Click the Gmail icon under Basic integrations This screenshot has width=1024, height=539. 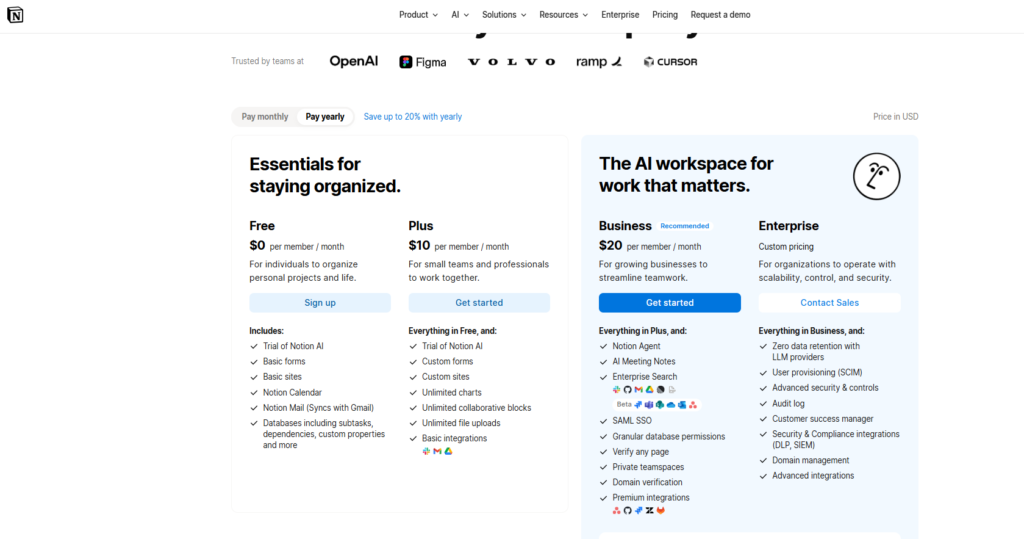437,452
